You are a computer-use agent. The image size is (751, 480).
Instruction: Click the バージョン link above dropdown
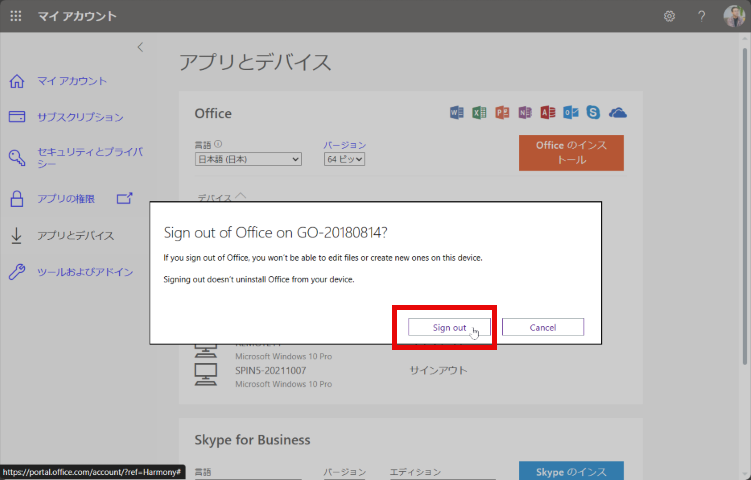(x=345, y=145)
